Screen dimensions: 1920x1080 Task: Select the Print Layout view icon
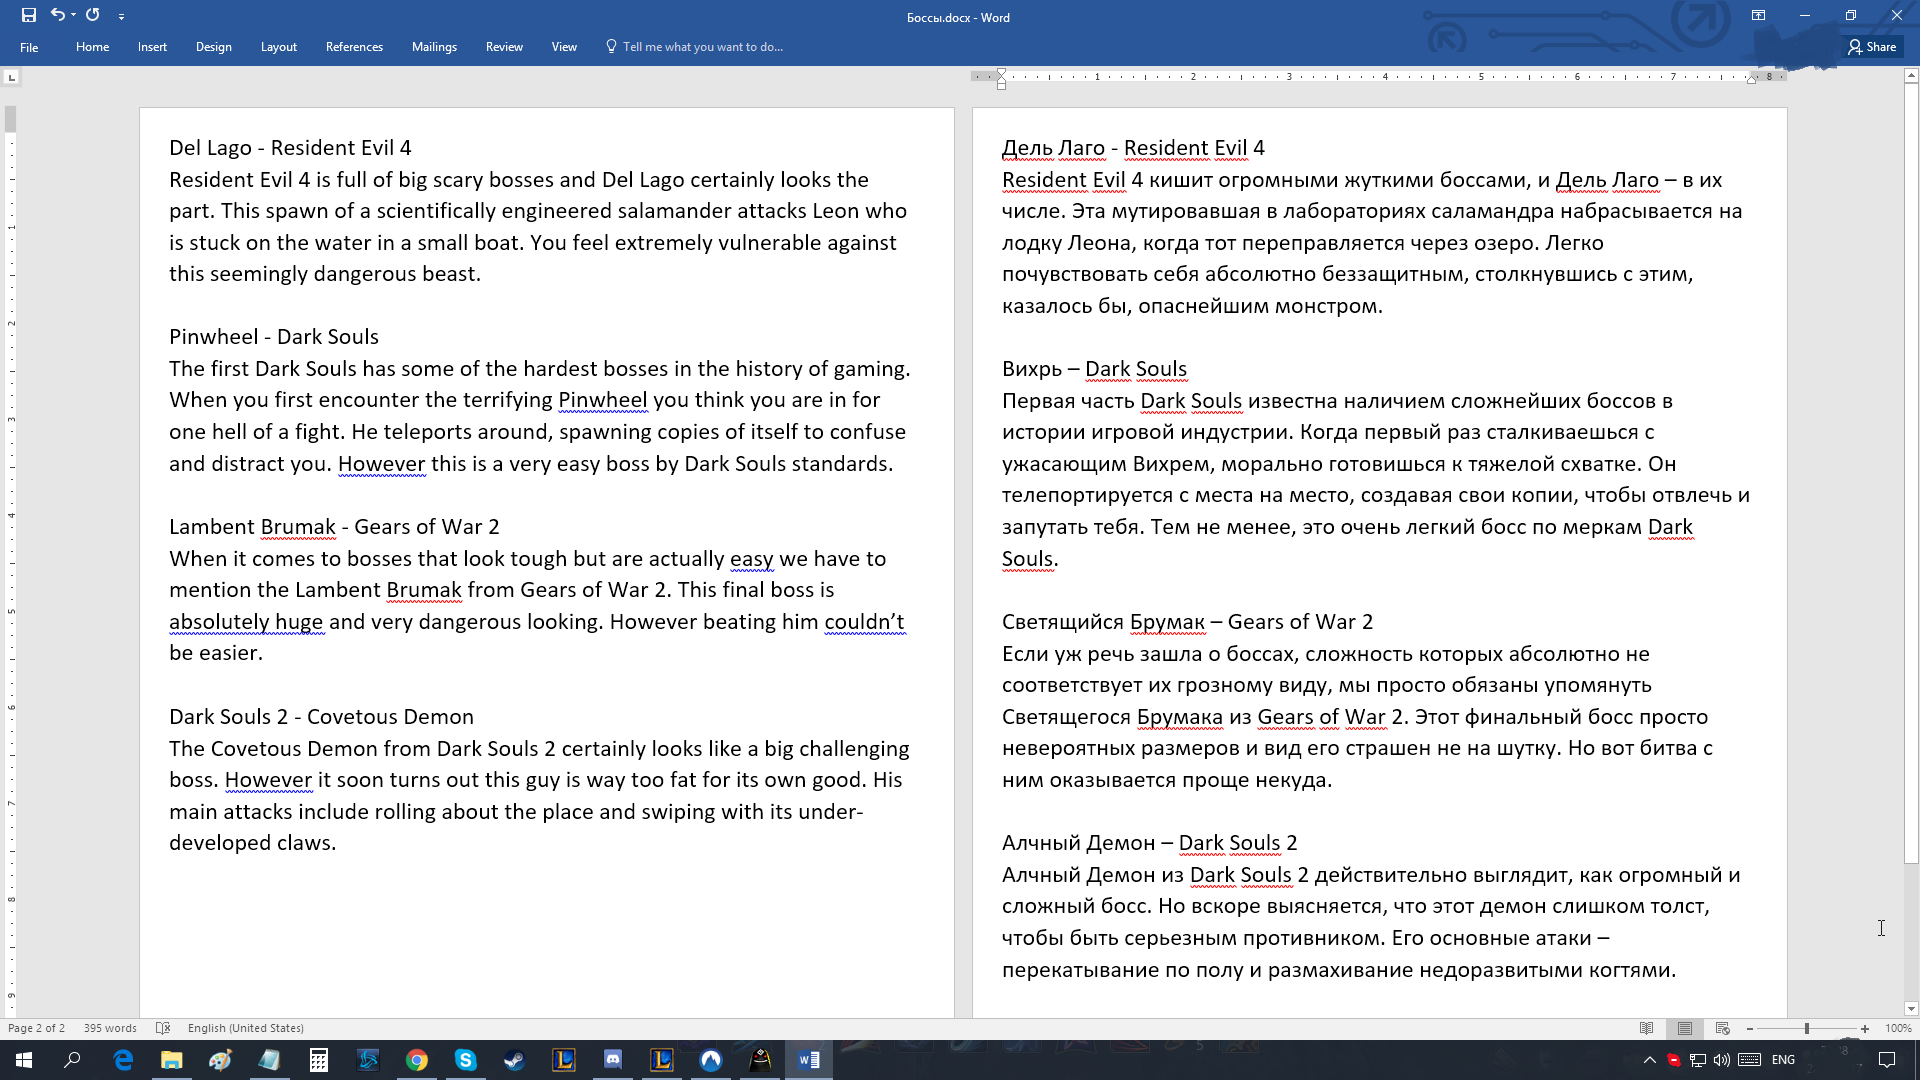point(1684,1028)
